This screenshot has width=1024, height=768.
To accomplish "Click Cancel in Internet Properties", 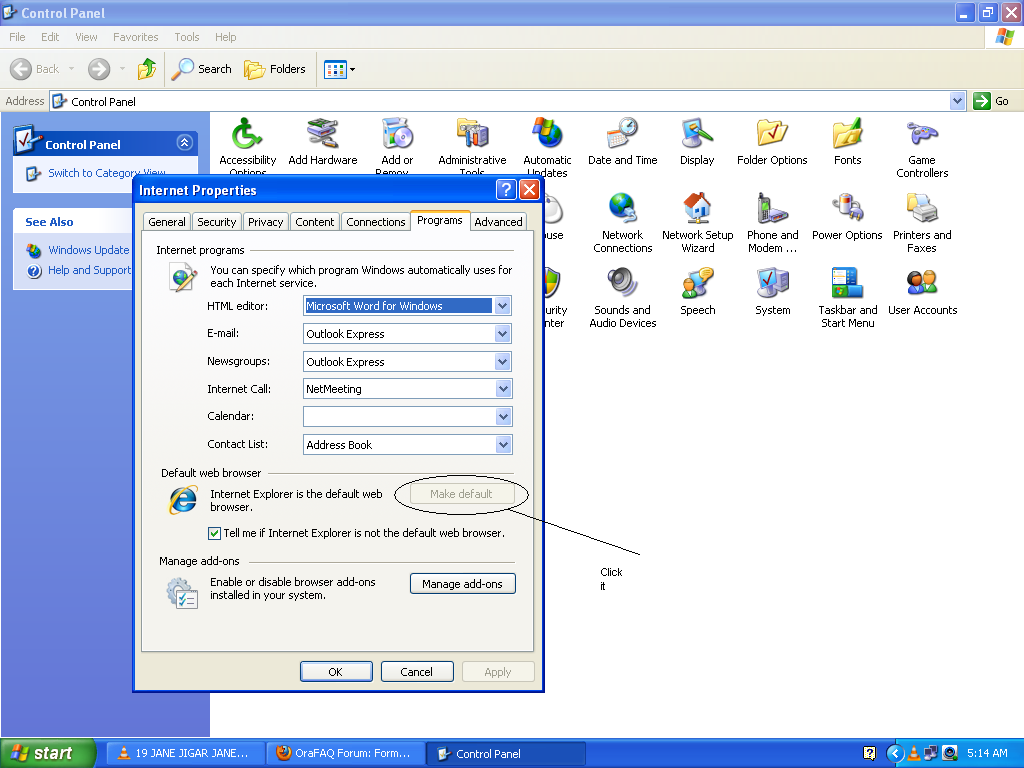I will pyautogui.click(x=417, y=672).
